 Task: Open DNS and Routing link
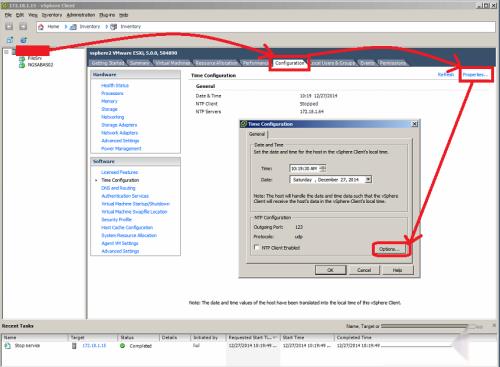[x=118, y=188]
